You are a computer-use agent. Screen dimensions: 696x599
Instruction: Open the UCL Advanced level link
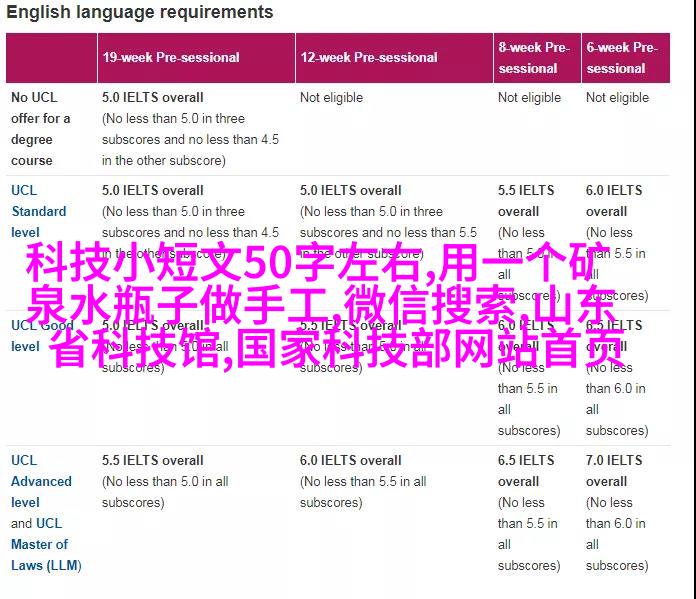coord(41,481)
